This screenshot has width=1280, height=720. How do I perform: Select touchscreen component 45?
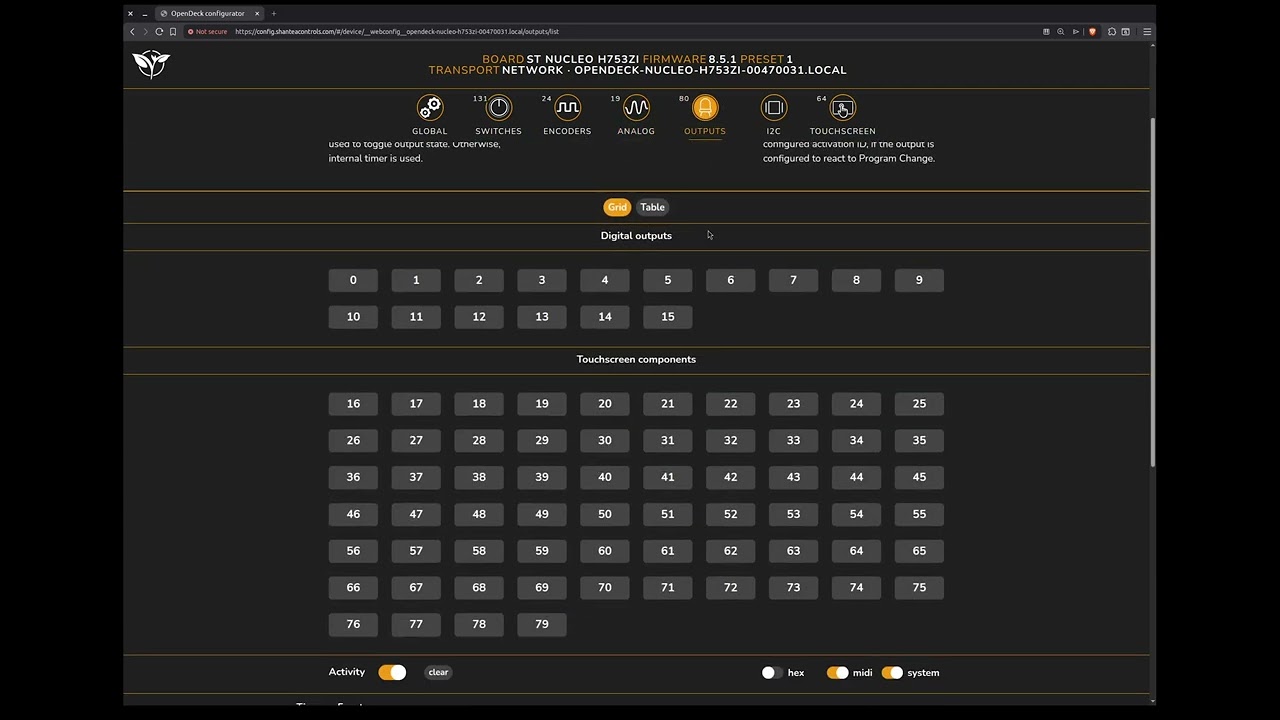pyautogui.click(x=919, y=477)
